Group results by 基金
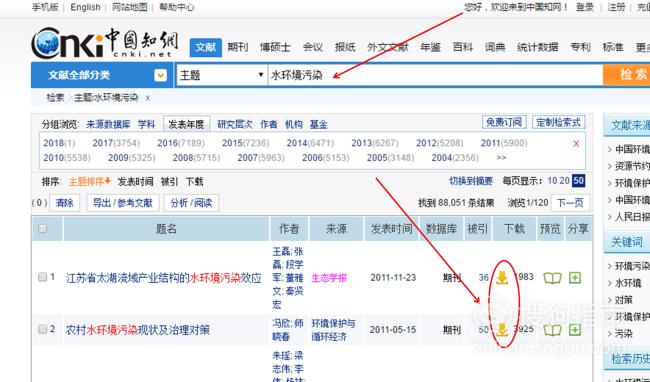Image resolution: width=650 pixels, height=382 pixels. click(318, 124)
